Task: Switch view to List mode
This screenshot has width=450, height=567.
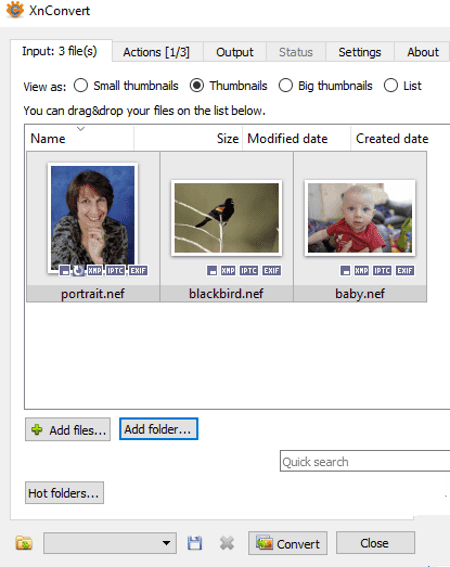Action: pyautogui.click(x=391, y=86)
